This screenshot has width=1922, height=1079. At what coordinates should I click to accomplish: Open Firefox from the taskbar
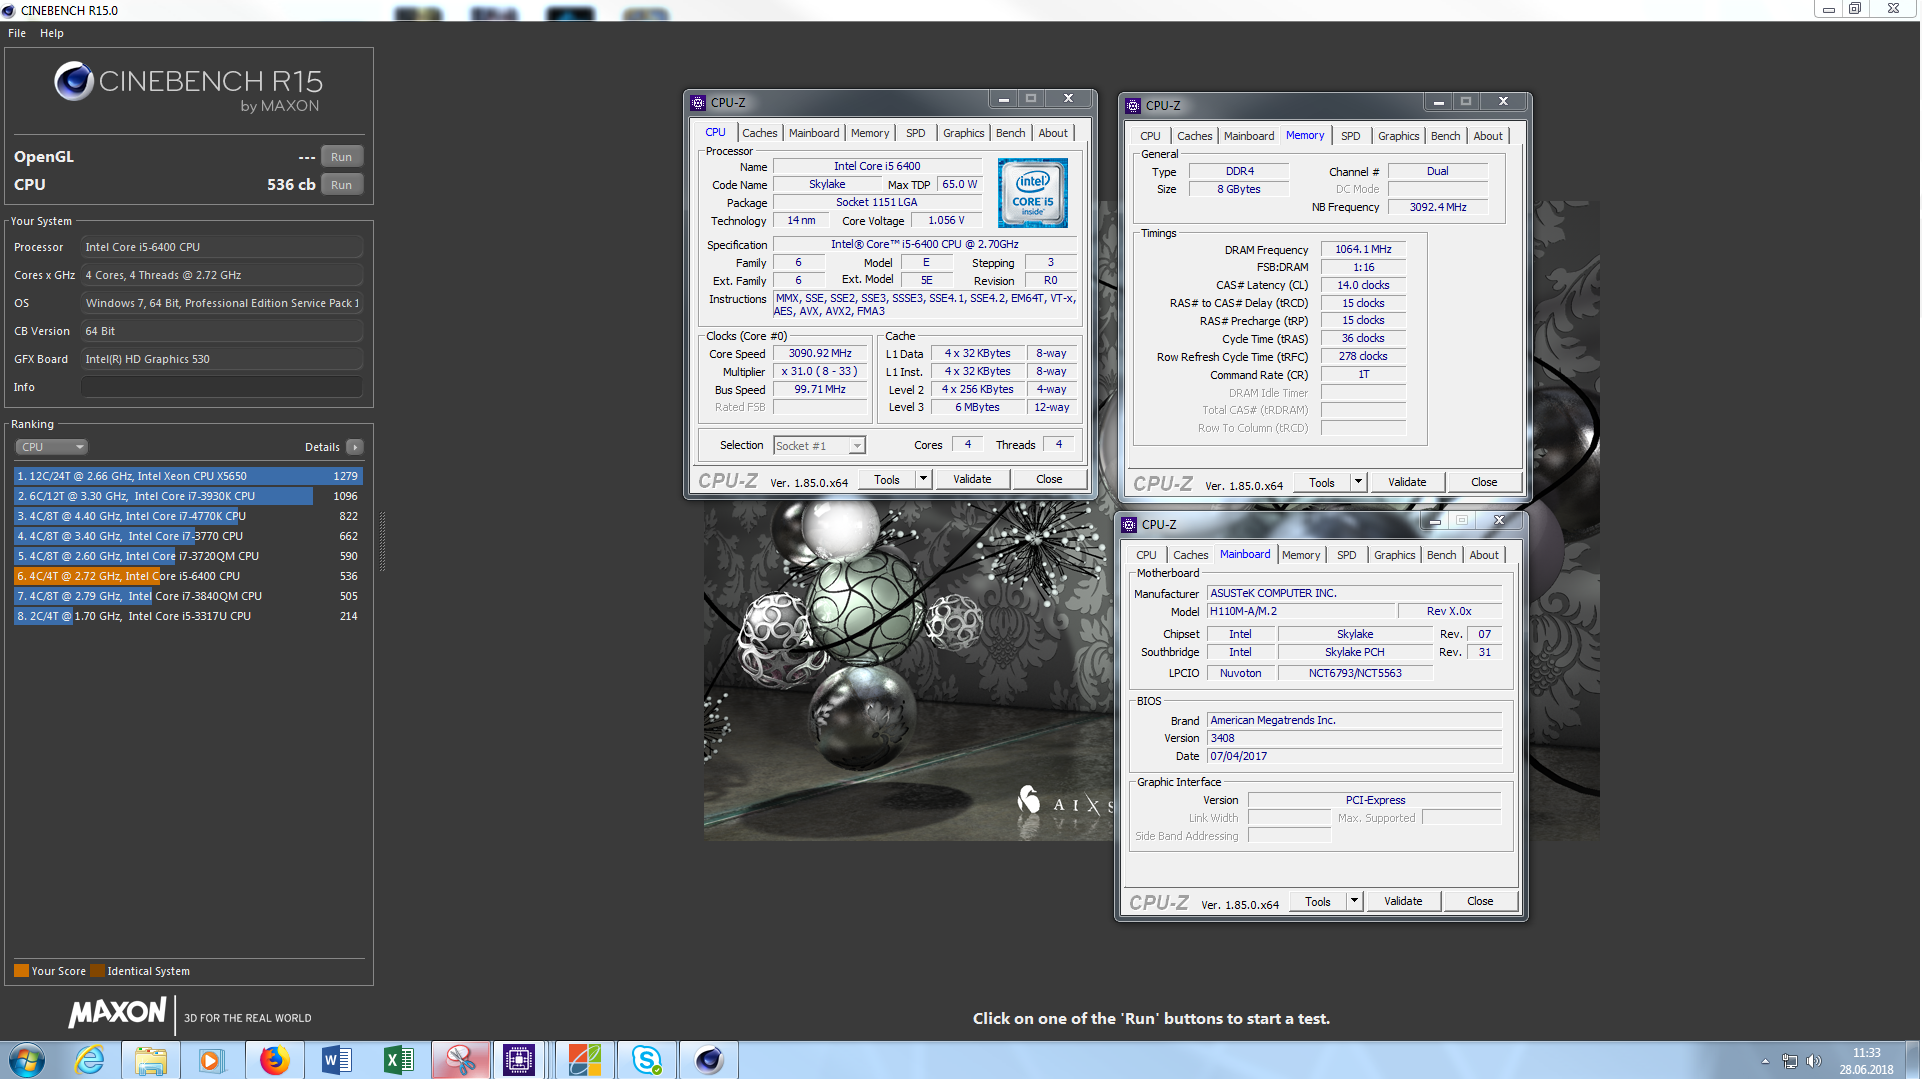(x=274, y=1060)
